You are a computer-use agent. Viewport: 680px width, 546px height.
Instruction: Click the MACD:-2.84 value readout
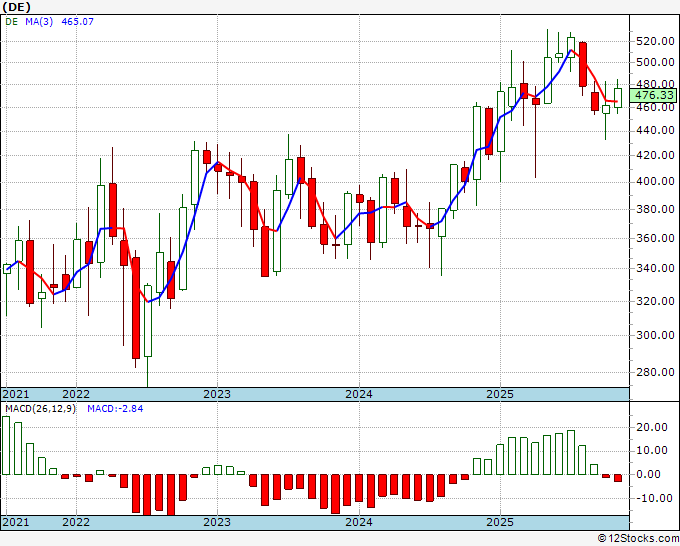(115, 409)
